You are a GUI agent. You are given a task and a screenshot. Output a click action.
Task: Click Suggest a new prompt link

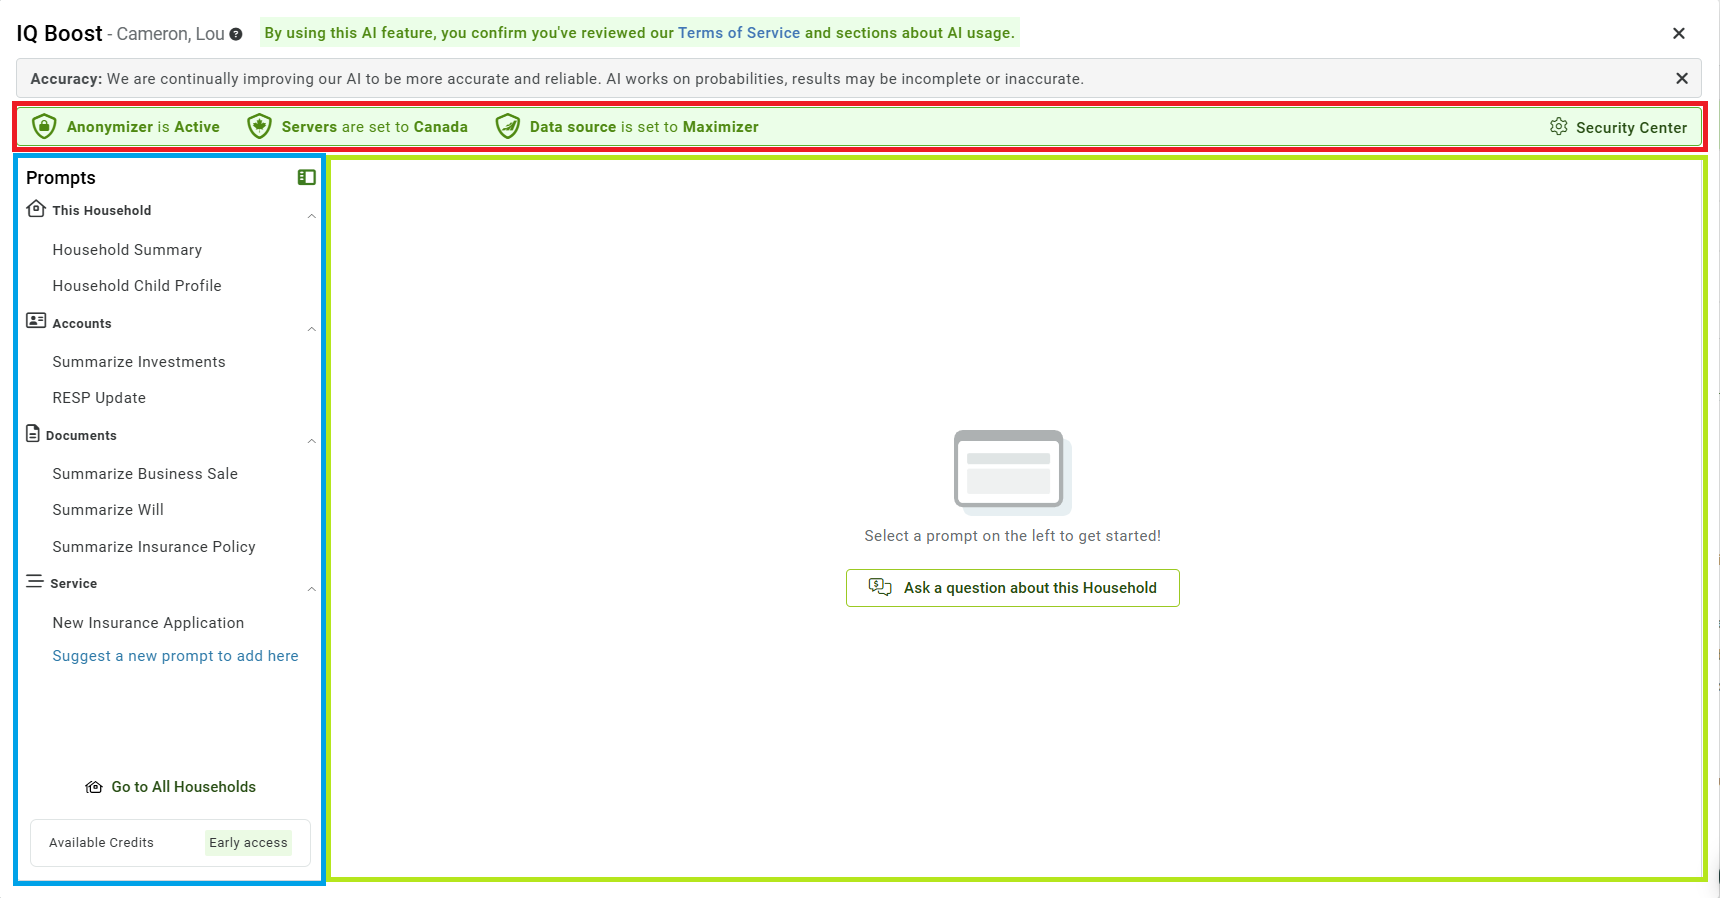point(175,656)
